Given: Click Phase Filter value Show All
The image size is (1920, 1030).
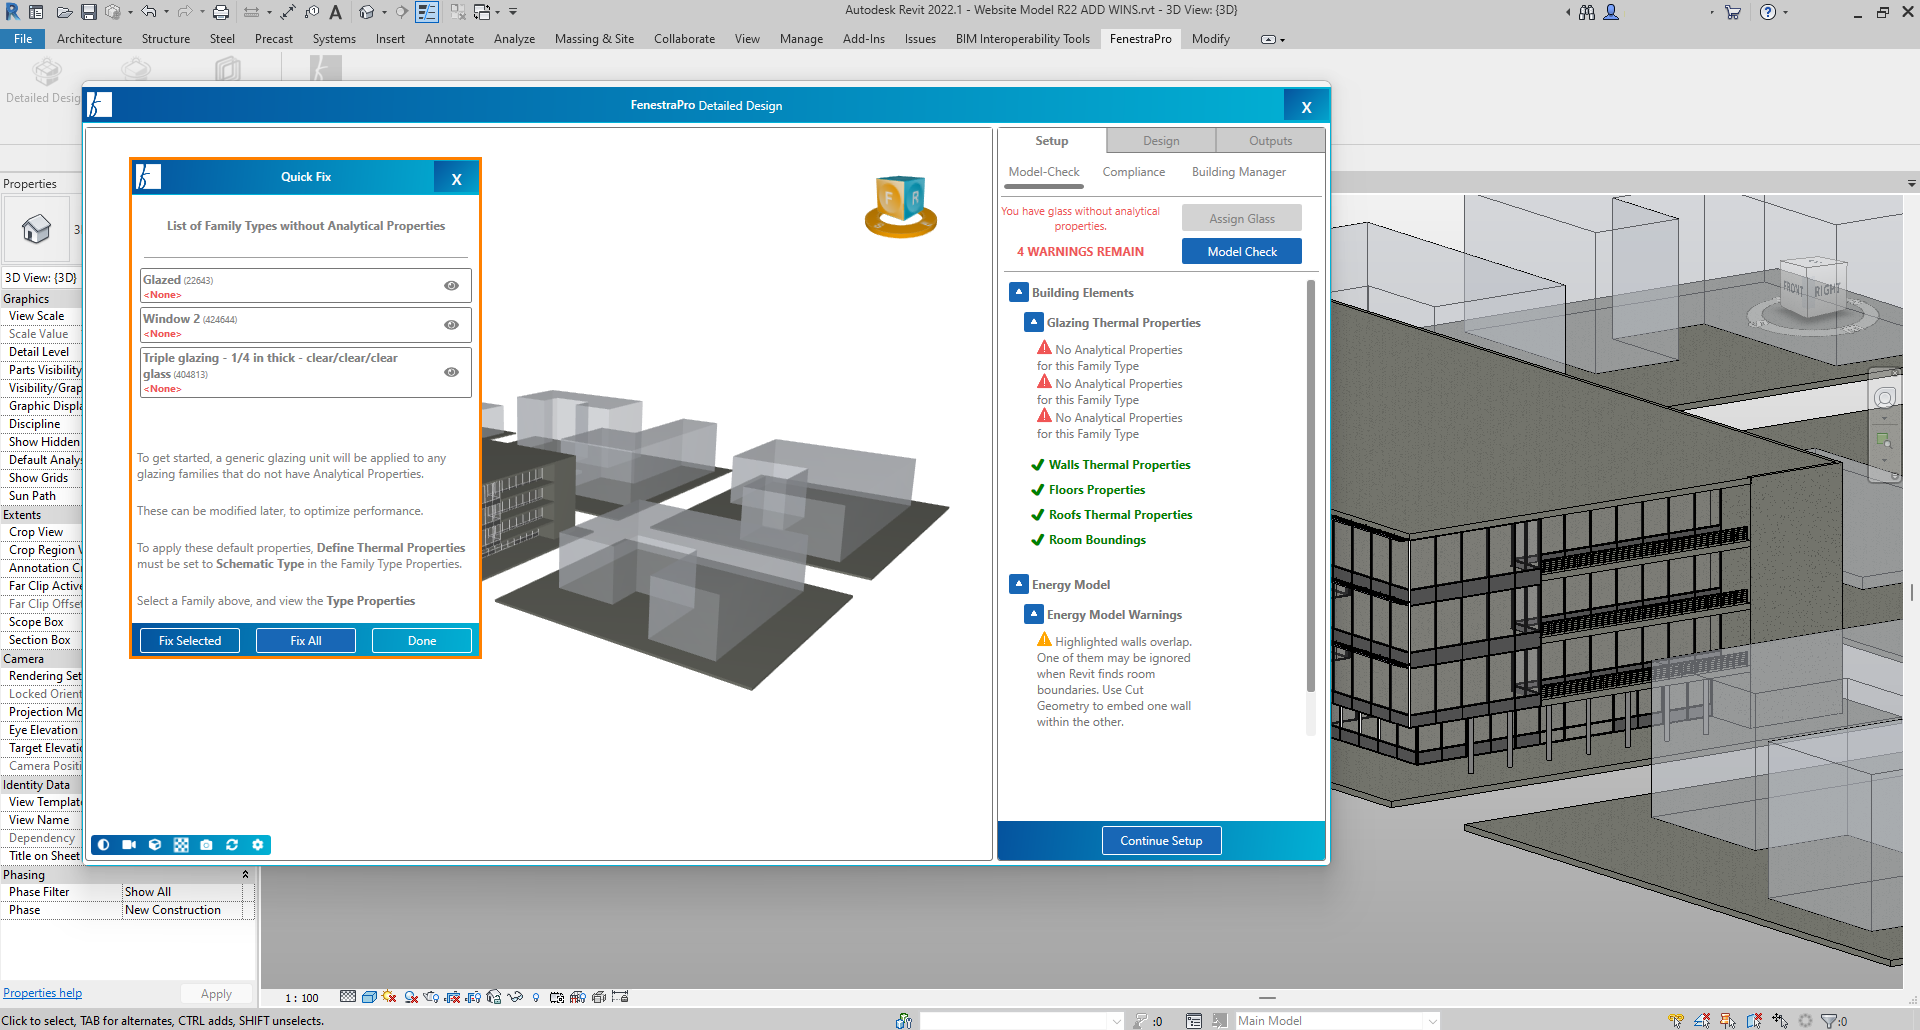Looking at the screenshot, I should pyautogui.click(x=182, y=892).
